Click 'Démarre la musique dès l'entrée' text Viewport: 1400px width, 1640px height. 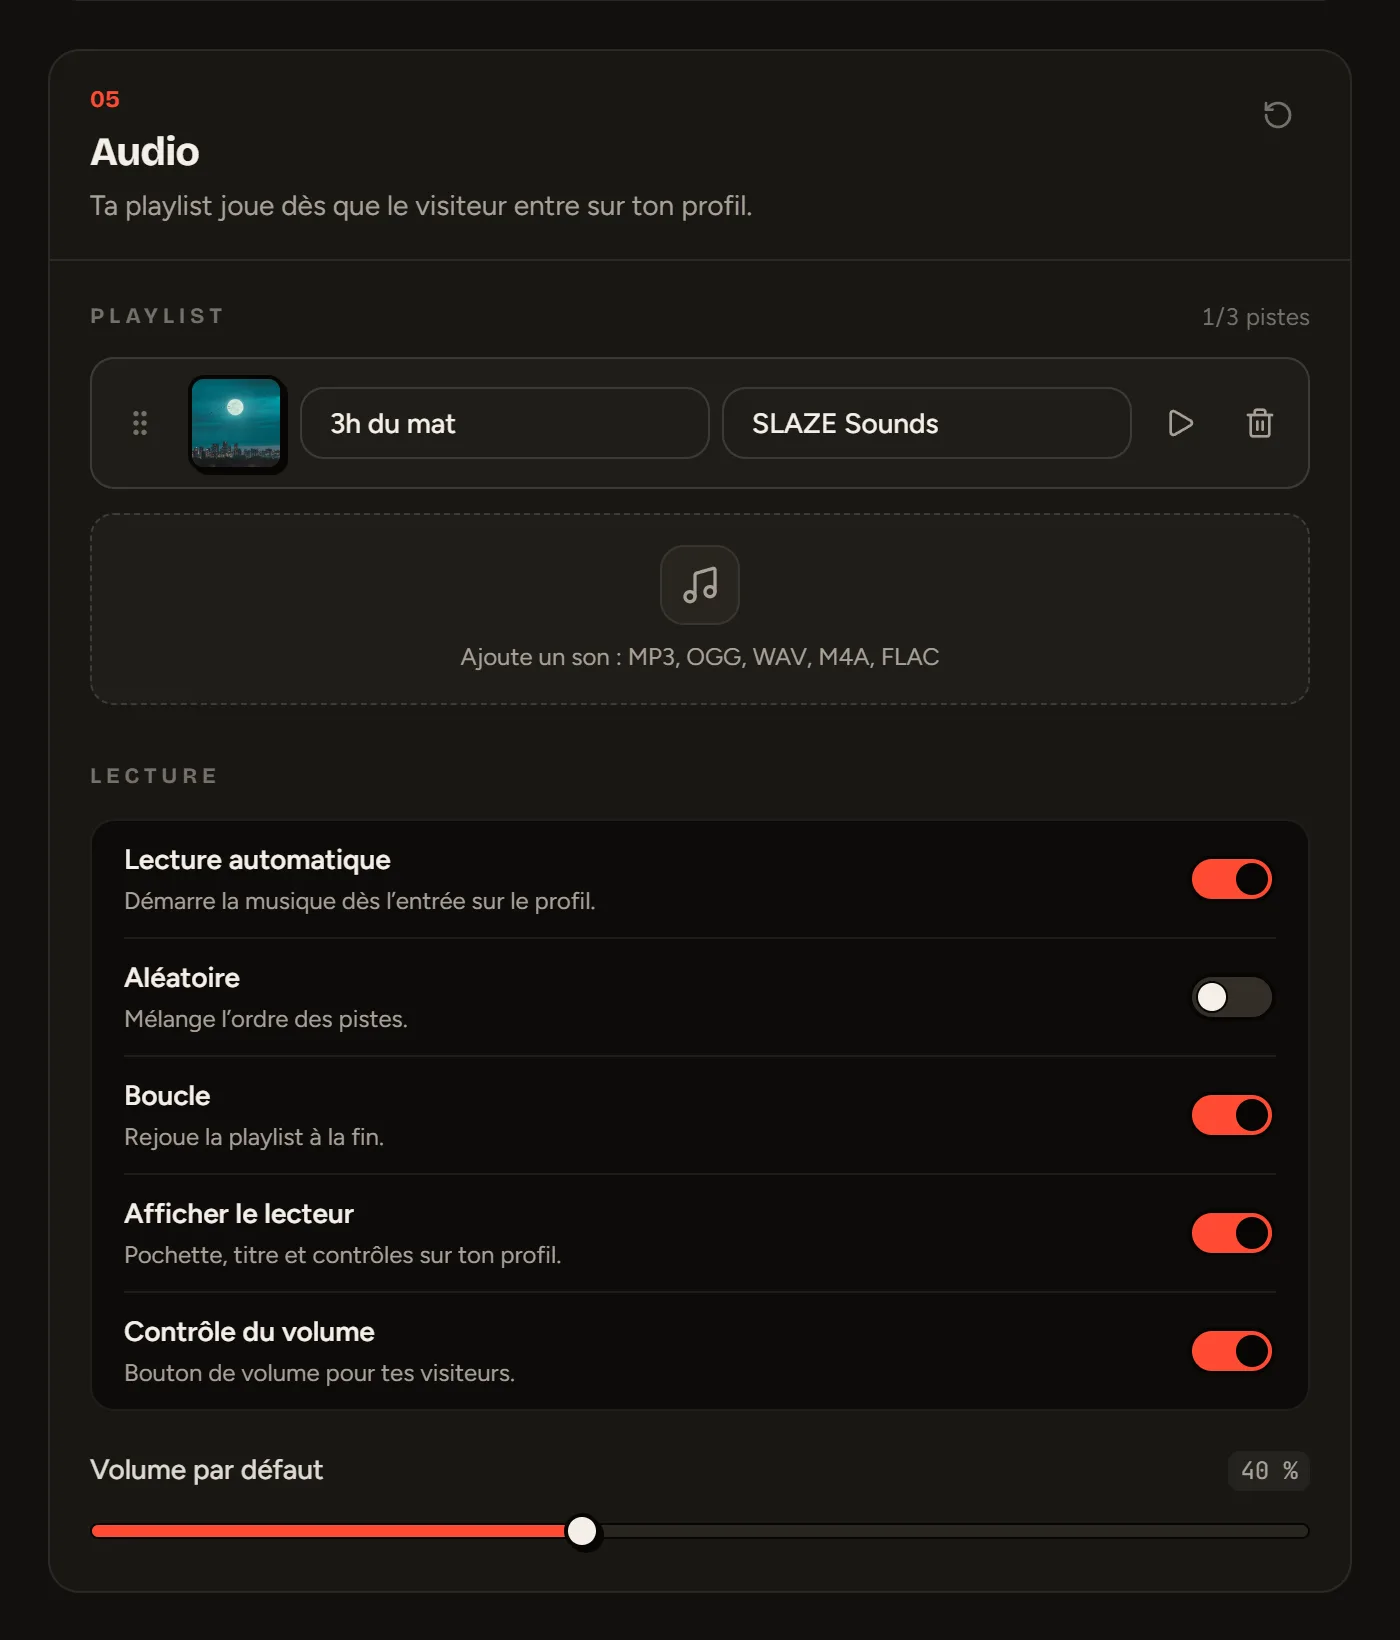click(x=360, y=901)
